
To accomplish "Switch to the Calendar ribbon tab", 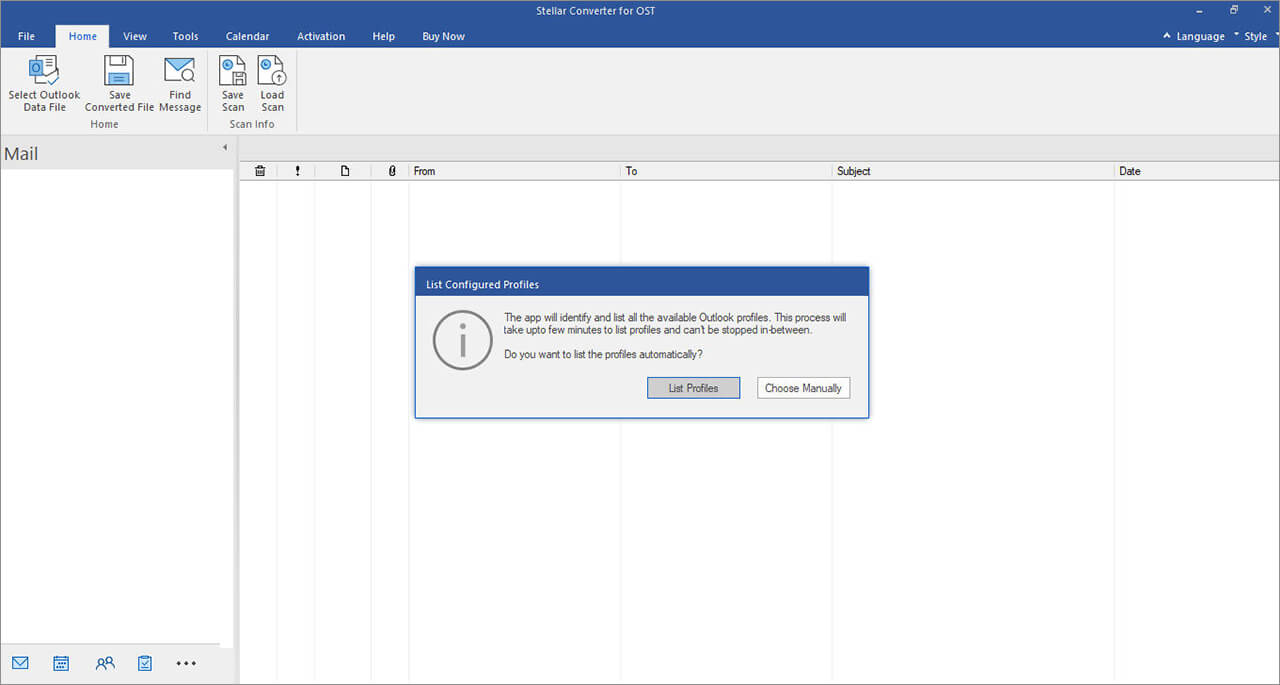I will coord(247,36).
